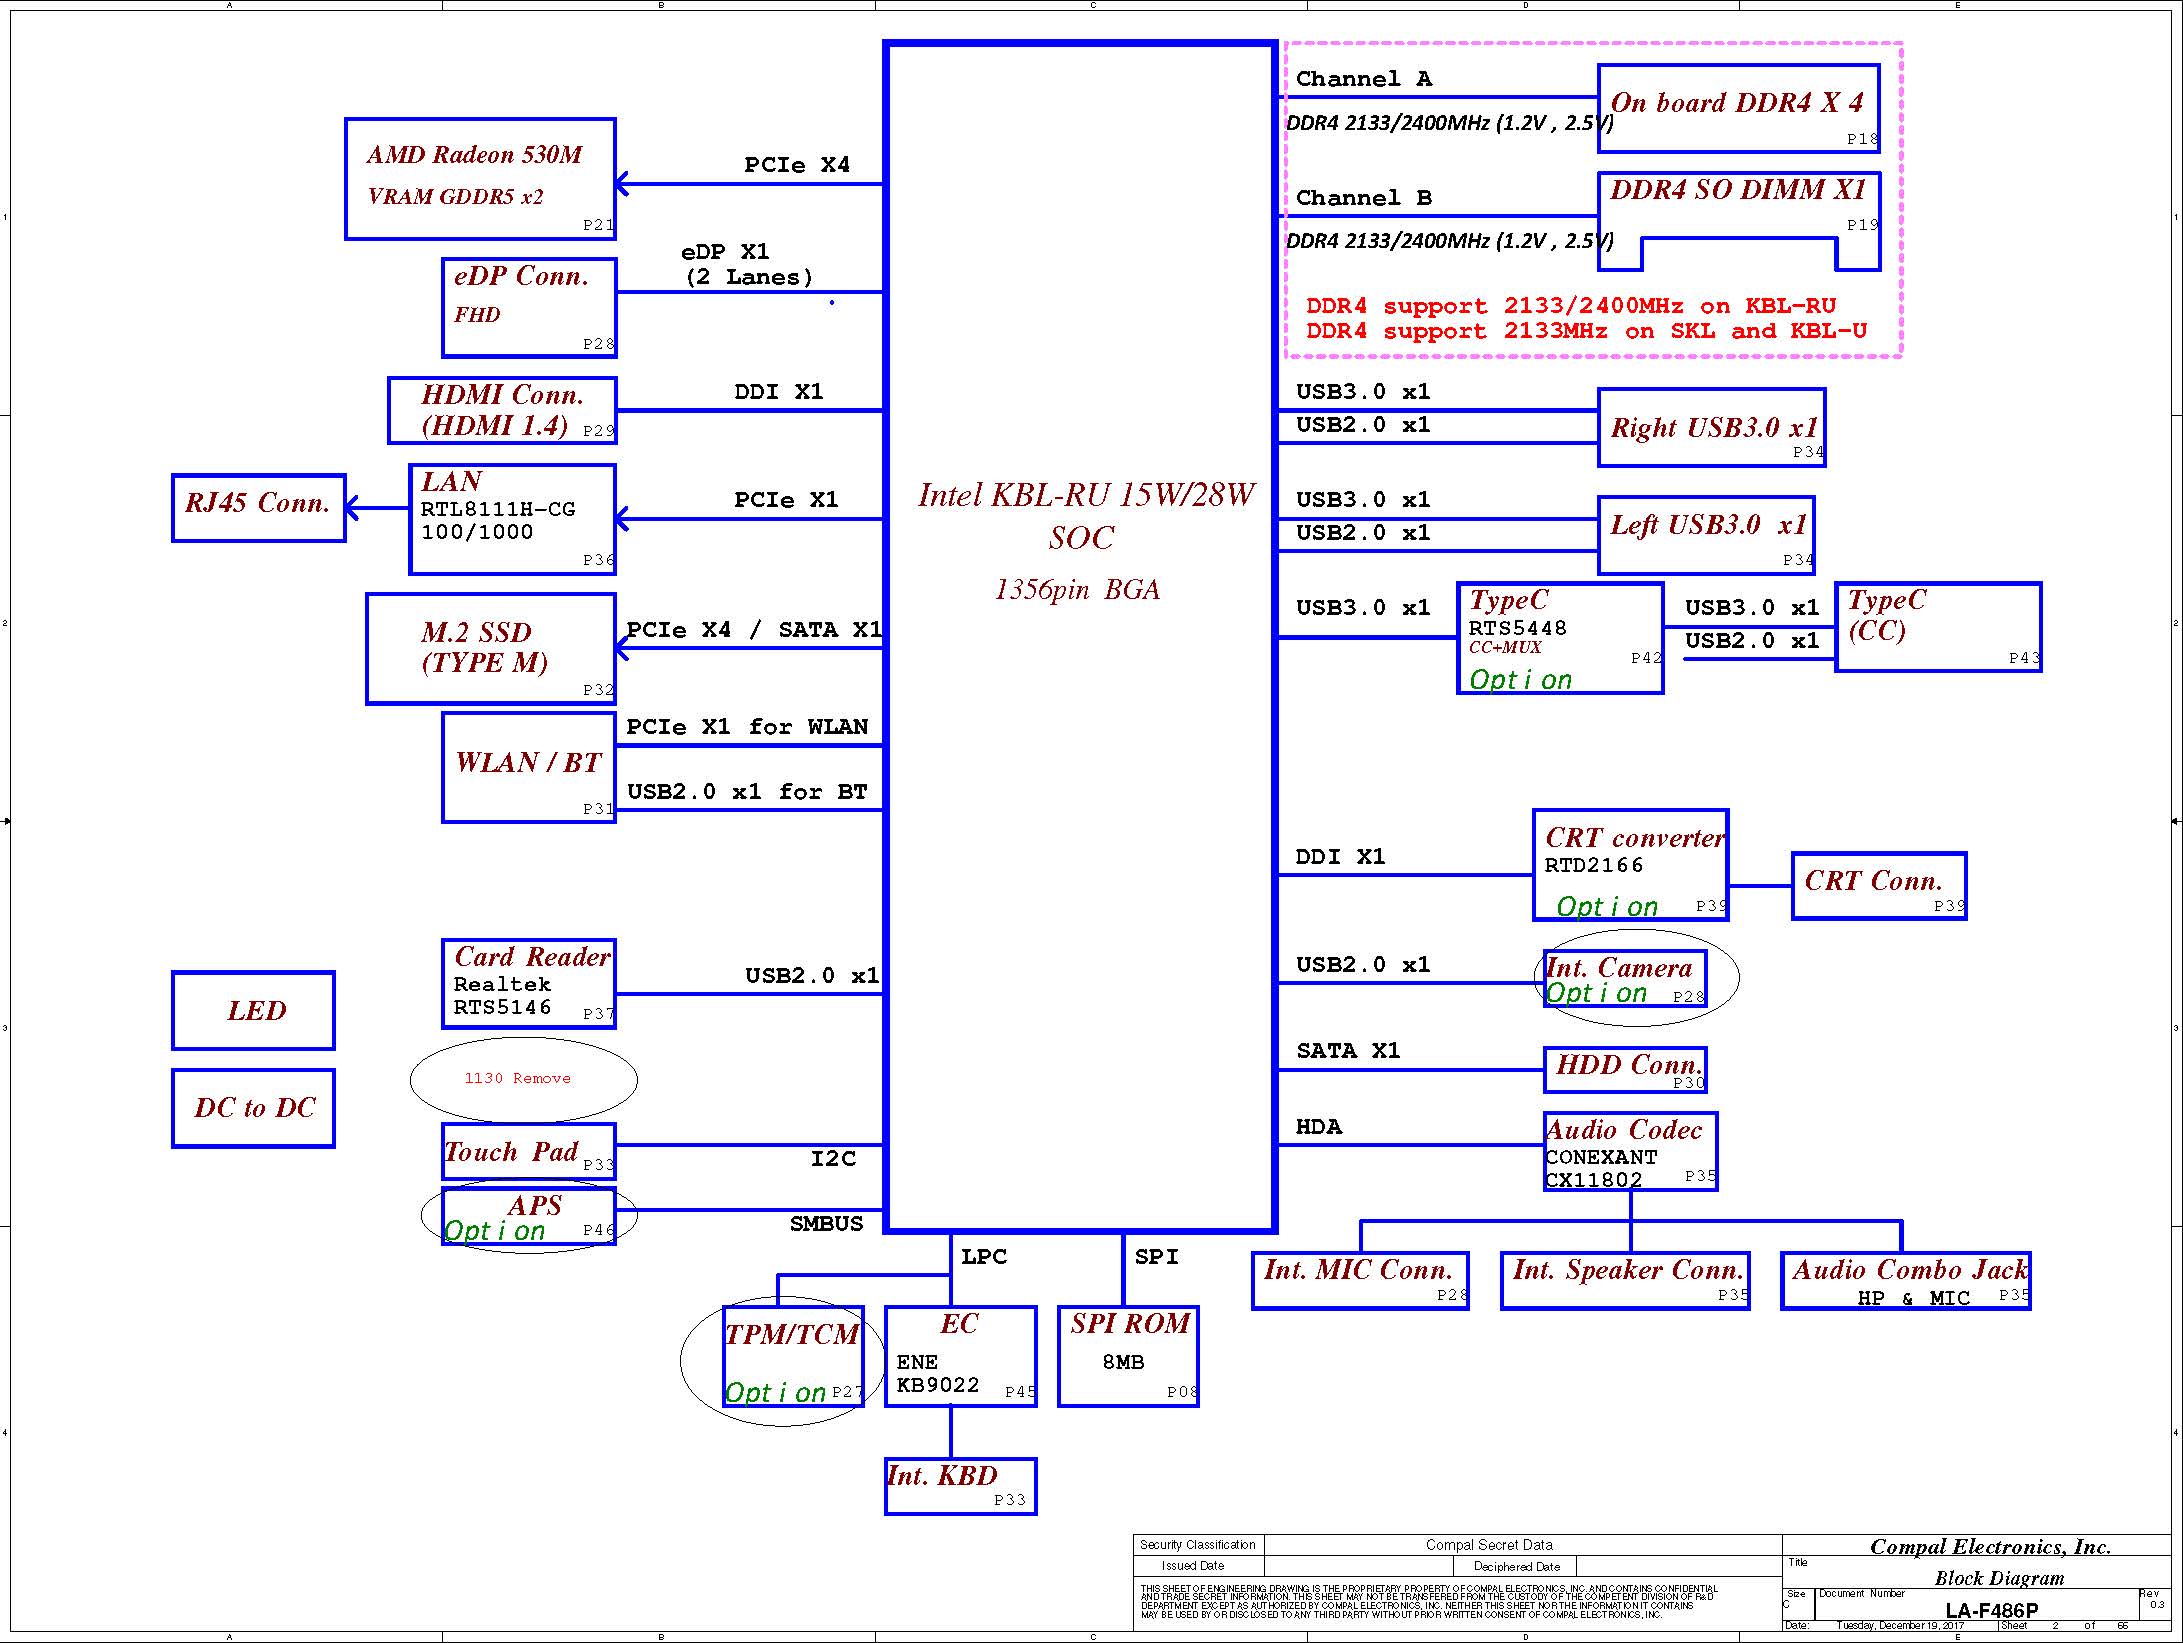Click the 'I2C' bus label
The image size is (2183, 1643).
(833, 1159)
